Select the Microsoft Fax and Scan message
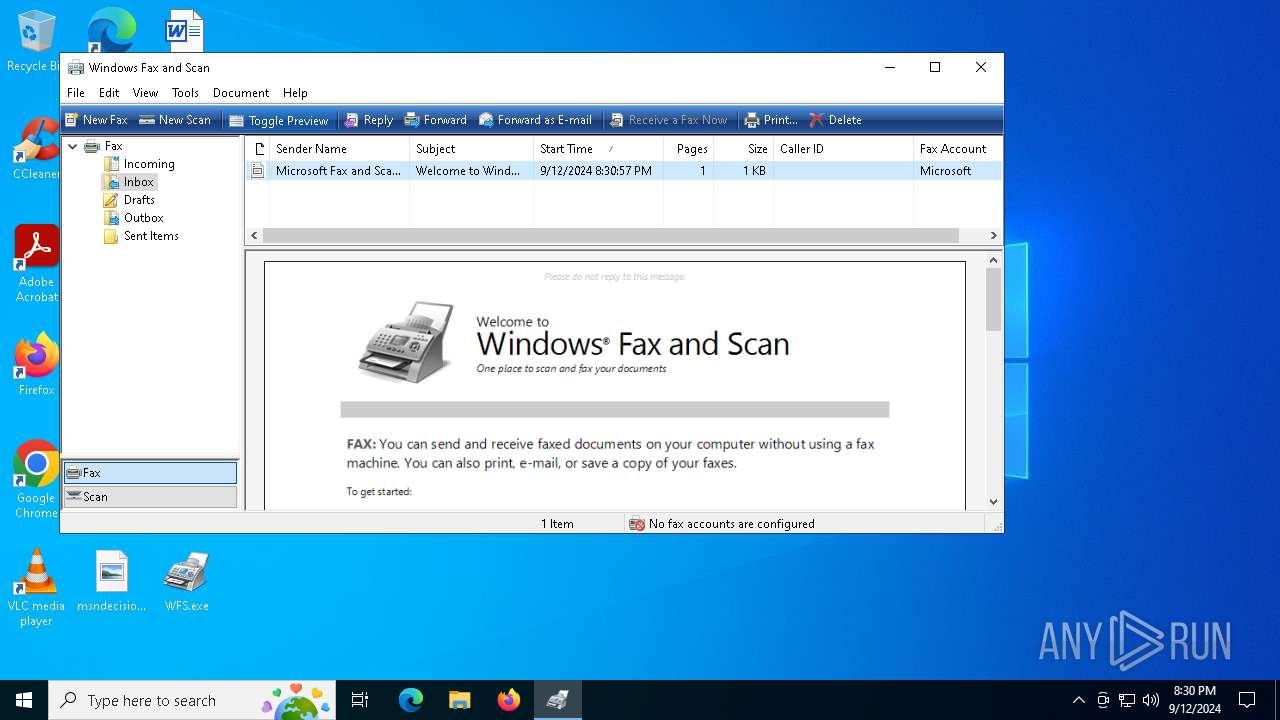The image size is (1280, 720). [623, 171]
